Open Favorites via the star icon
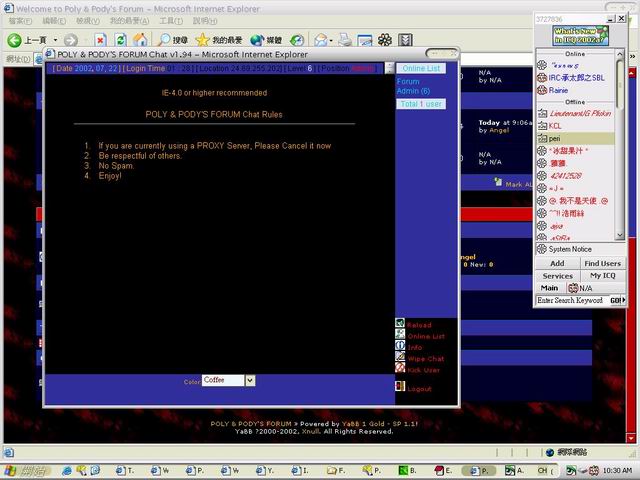 coord(202,40)
